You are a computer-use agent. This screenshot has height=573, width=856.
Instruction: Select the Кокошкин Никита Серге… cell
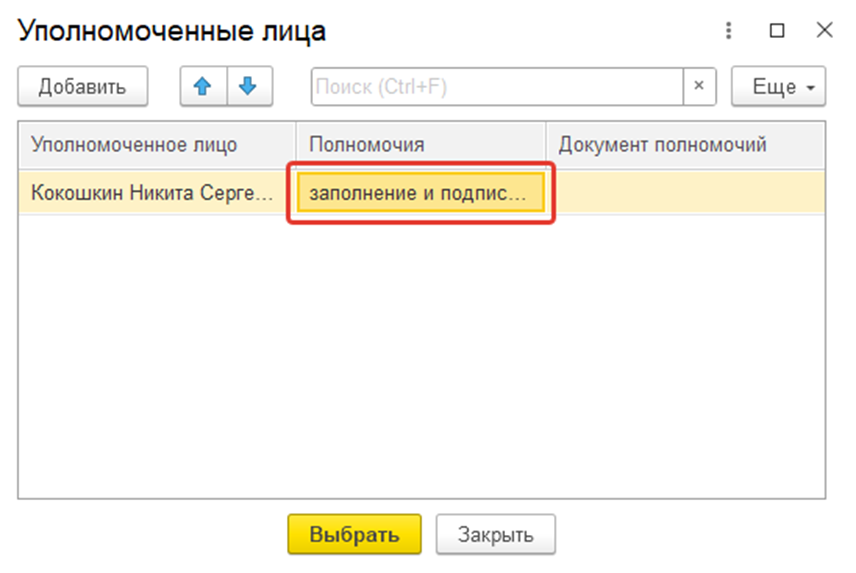coord(157,193)
